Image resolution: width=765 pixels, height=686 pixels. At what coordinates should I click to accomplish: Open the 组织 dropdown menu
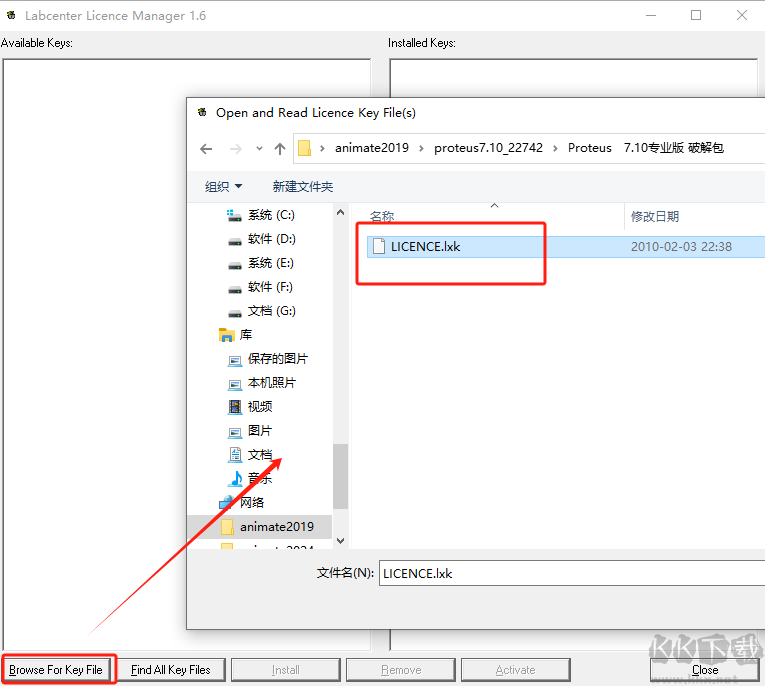tap(223, 186)
